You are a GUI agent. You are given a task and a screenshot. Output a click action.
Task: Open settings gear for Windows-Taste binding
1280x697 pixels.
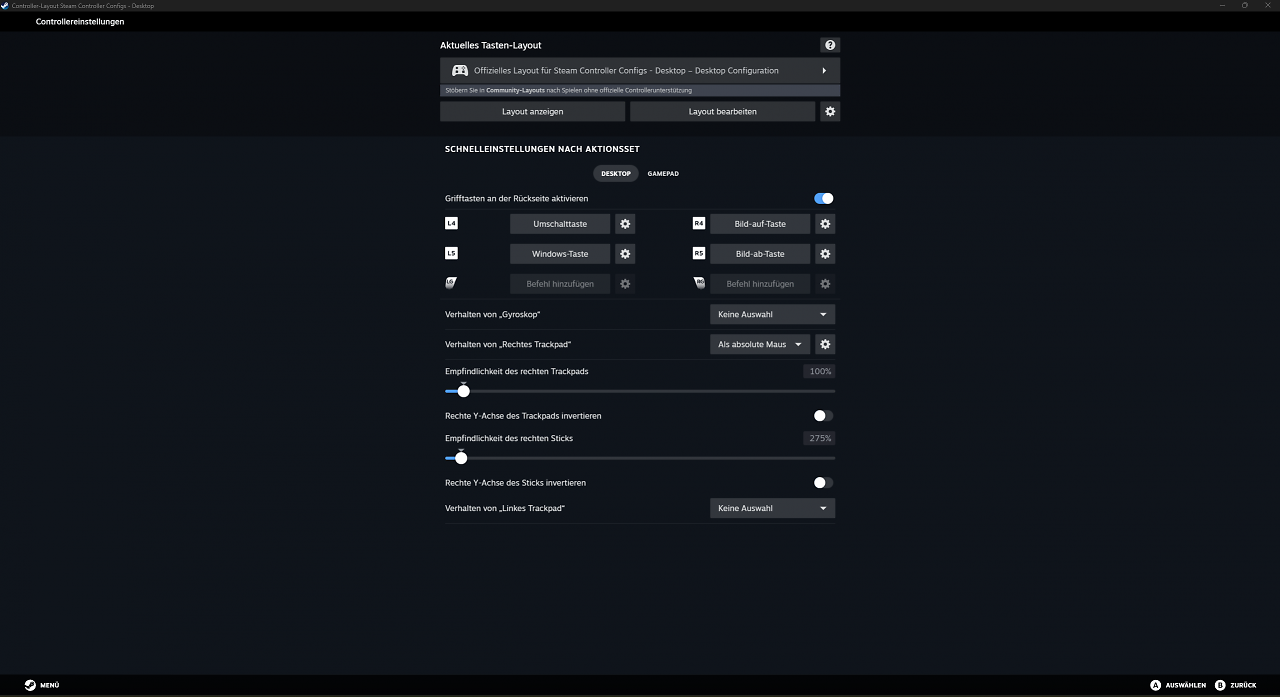625,254
